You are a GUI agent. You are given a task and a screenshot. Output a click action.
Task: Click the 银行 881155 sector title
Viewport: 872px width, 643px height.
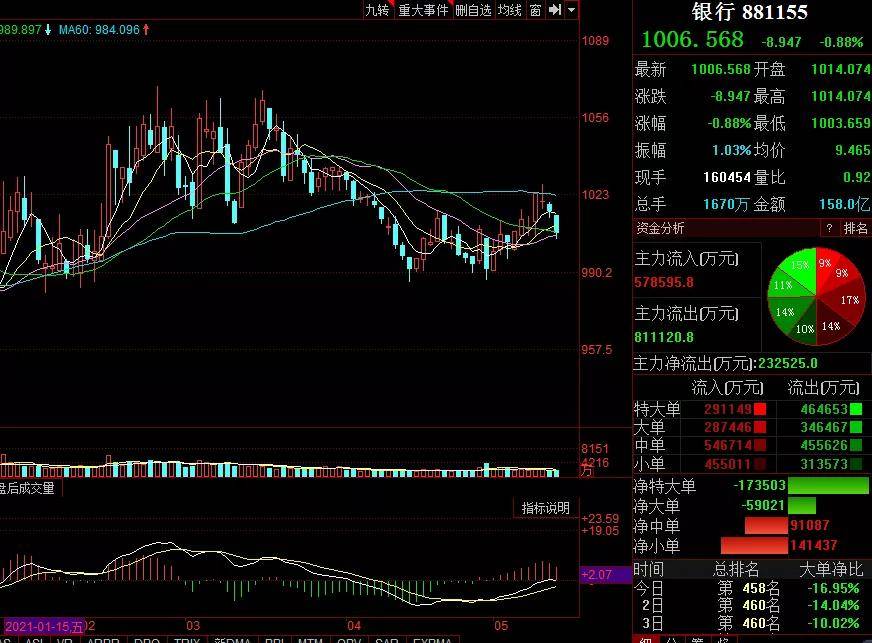pyautogui.click(x=750, y=12)
